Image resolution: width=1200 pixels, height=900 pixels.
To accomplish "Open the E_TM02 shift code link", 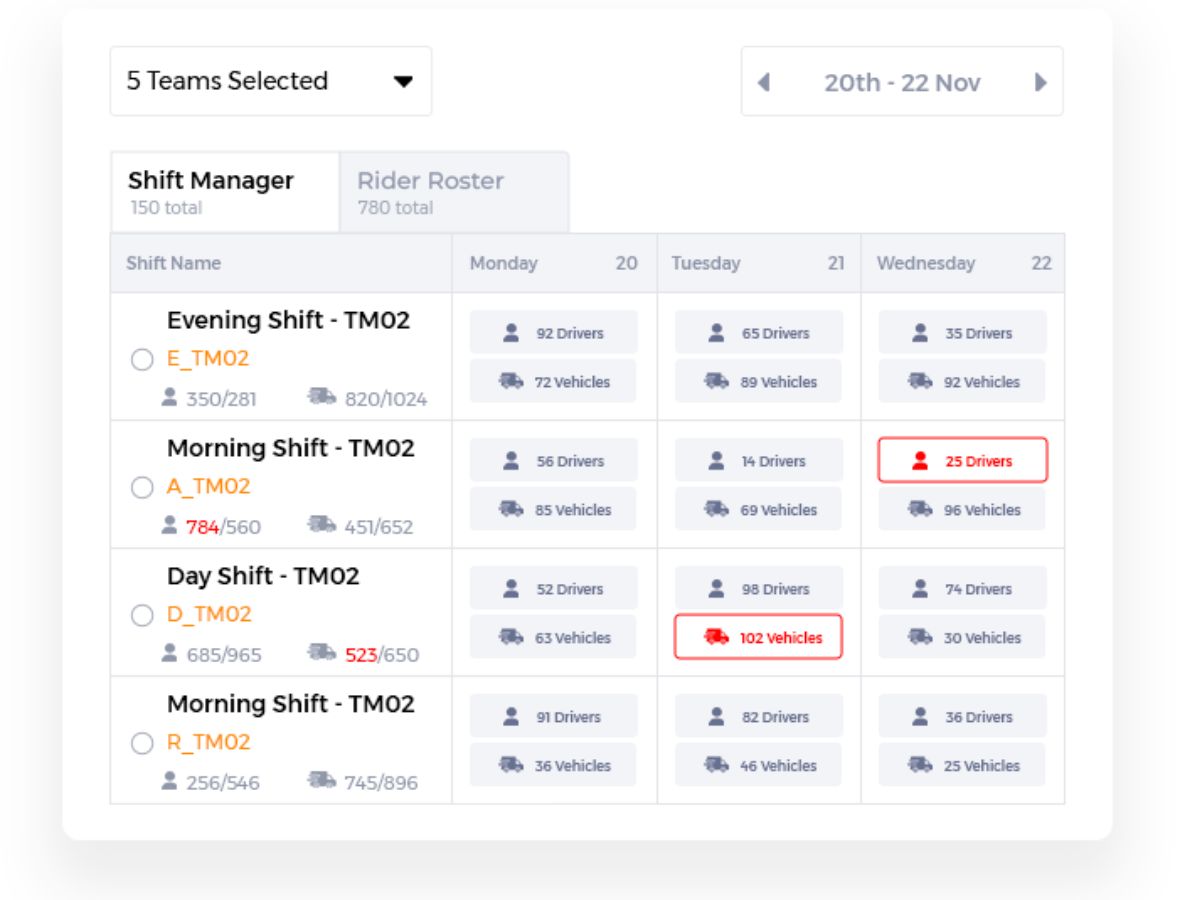I will (208, 358).
